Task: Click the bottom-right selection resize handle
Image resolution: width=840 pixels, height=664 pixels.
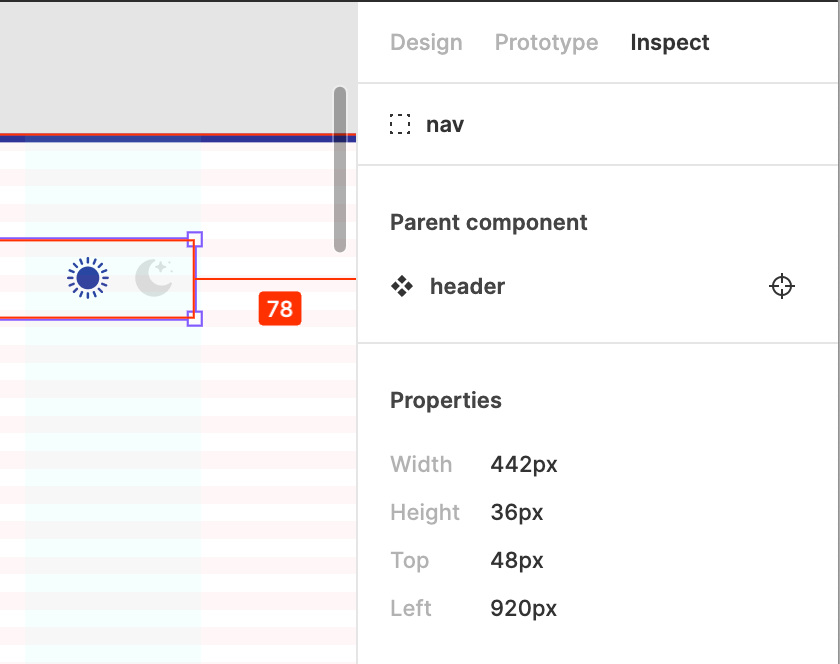Action: click(195, 318)
